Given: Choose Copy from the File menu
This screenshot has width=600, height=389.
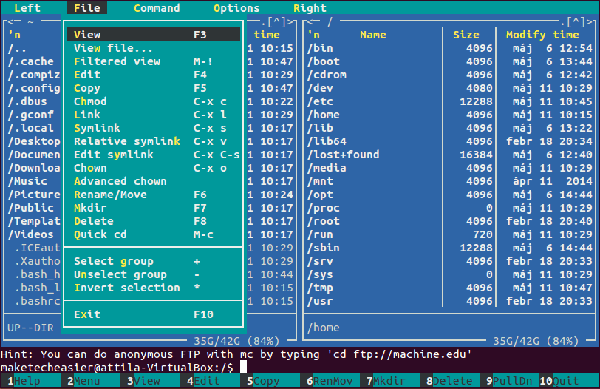Looking at the screenshot, I should [153, 88].
